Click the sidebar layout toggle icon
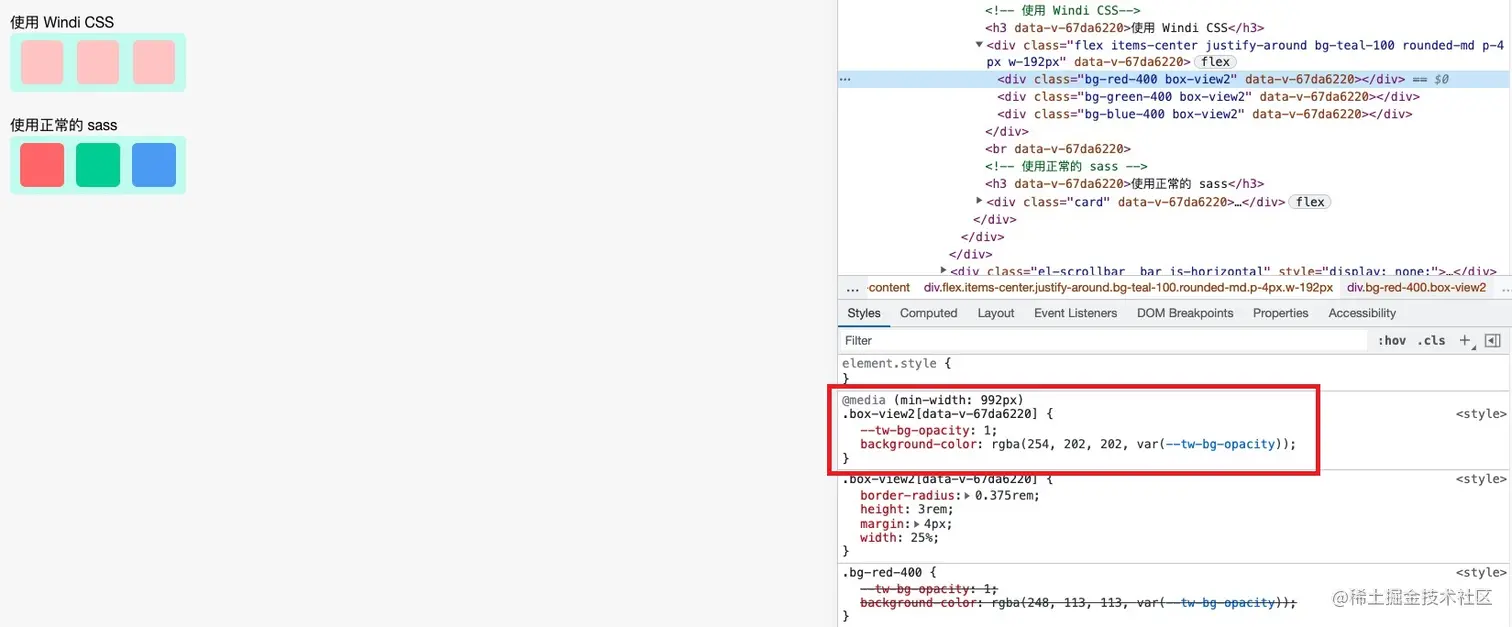Image resolution: width=1512 pixels, height=627 pixels. coord(1494,340)
